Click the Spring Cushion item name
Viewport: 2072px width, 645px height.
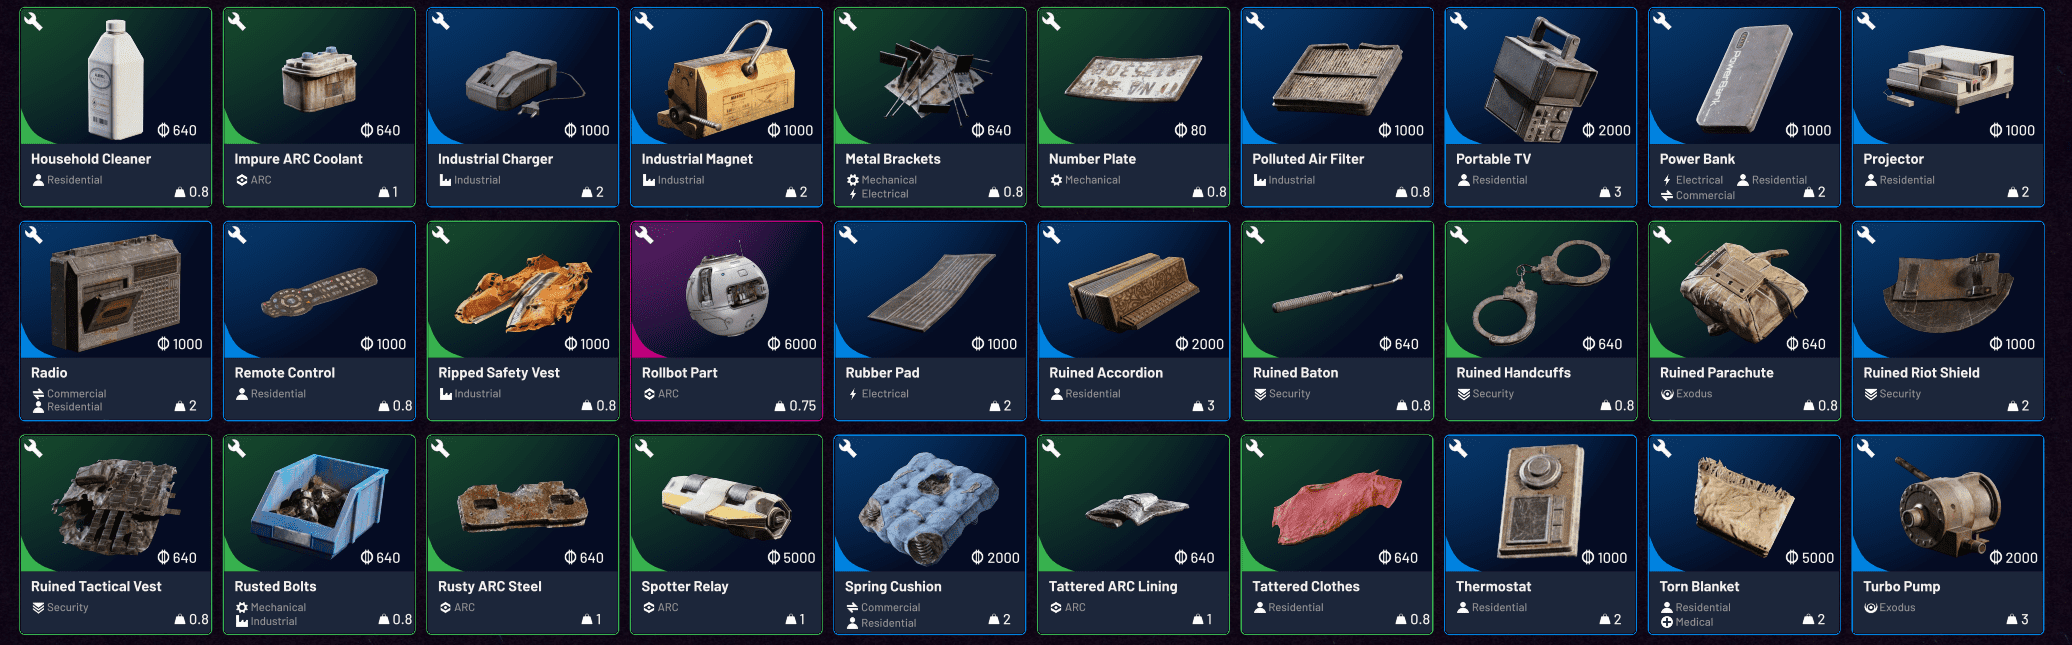tap(893, 587)
